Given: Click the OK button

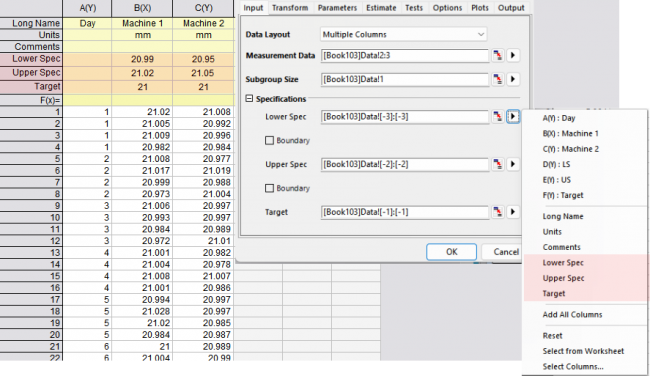Looking at the screenshot, I should tap(451, 252).
